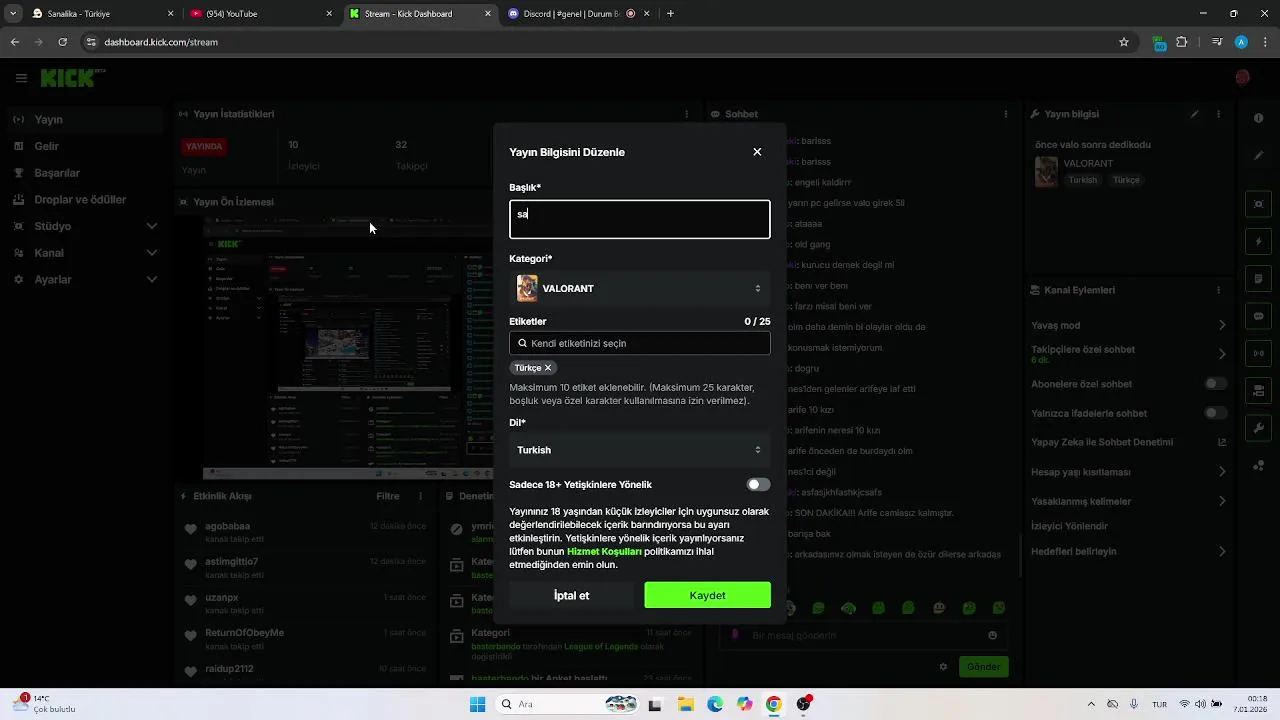Open Droplar ve ödüller sidebar item
Image resolution: width=1280 pixels, height=720 pixels.
(85, 199)
